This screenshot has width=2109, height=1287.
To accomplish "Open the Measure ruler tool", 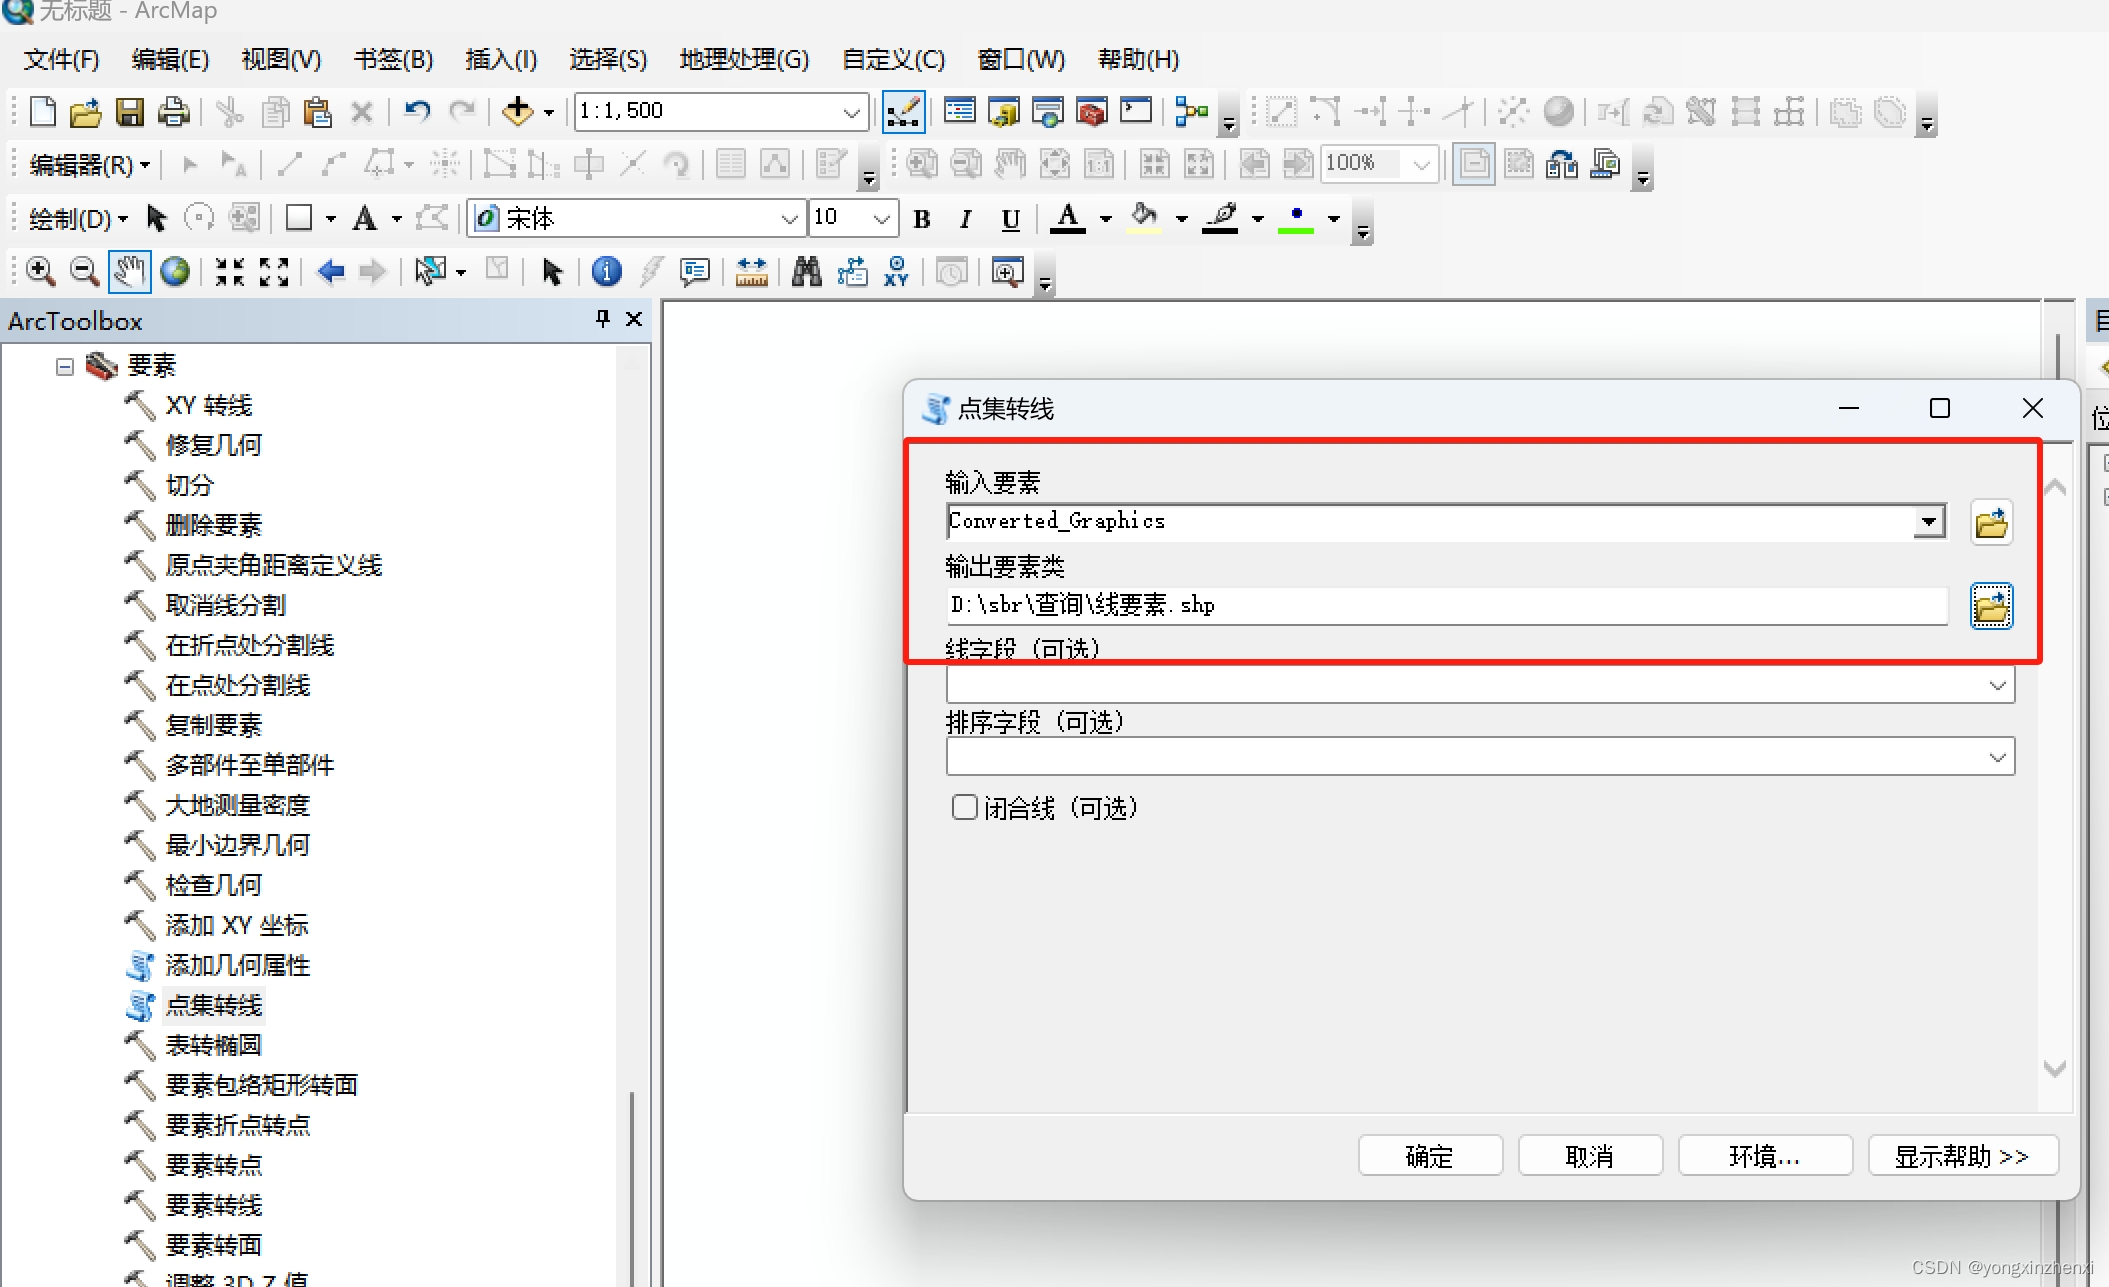I will coord(751,272).
